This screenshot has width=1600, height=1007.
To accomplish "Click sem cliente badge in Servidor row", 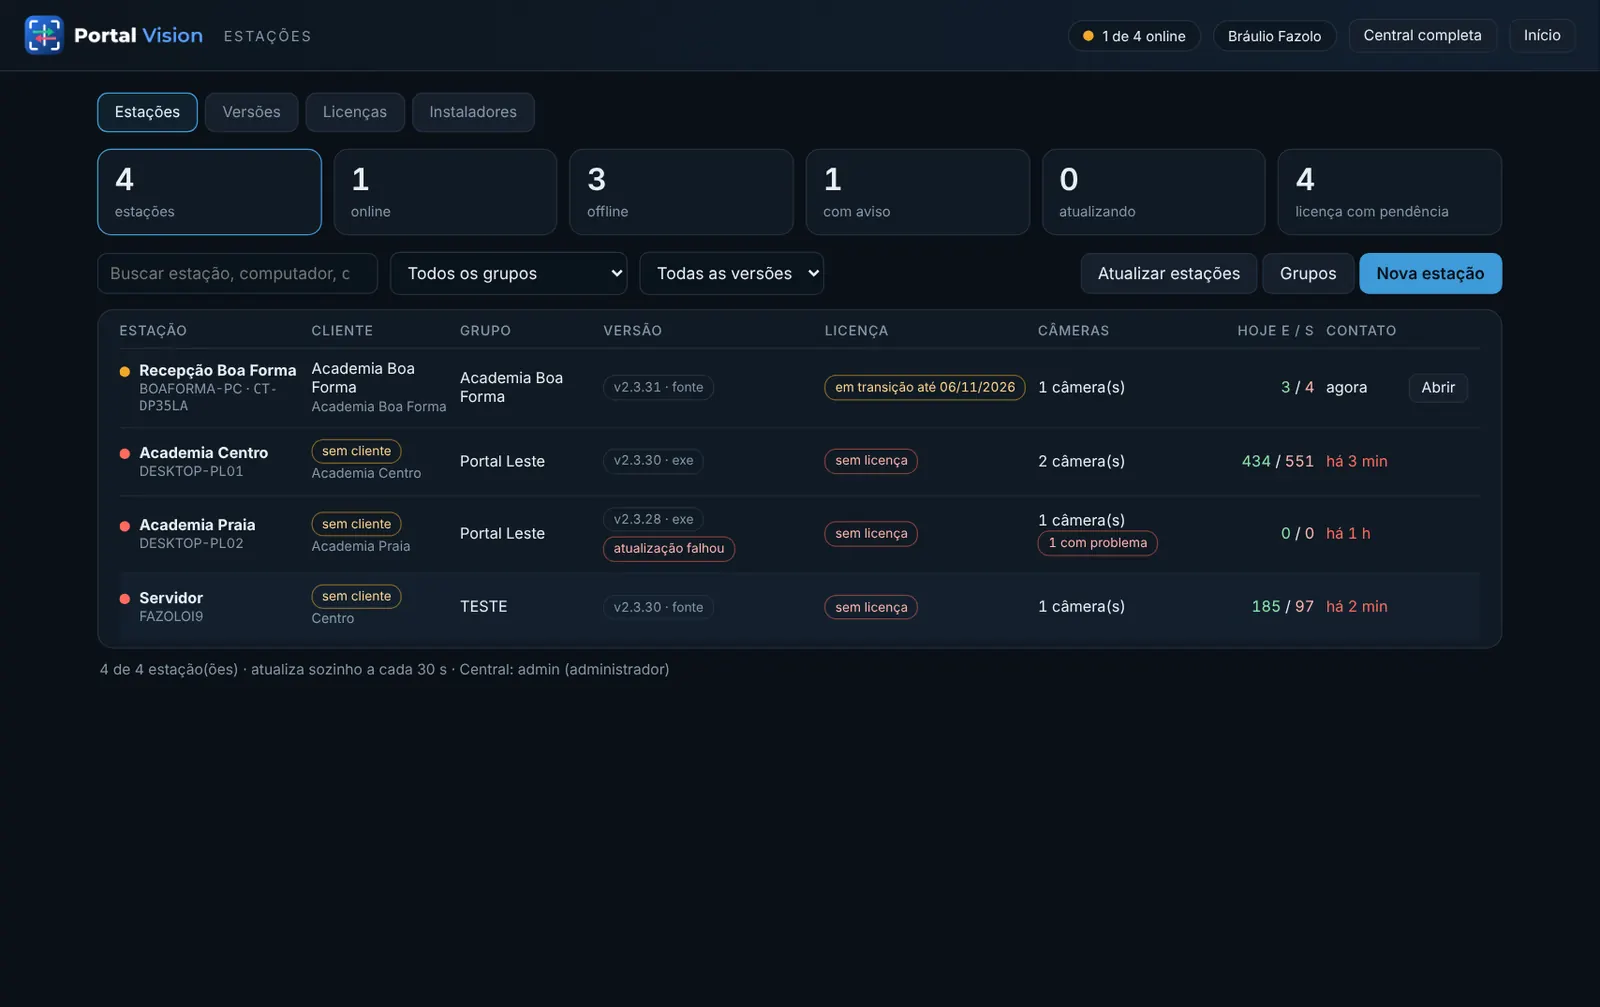I will point(356,596).
